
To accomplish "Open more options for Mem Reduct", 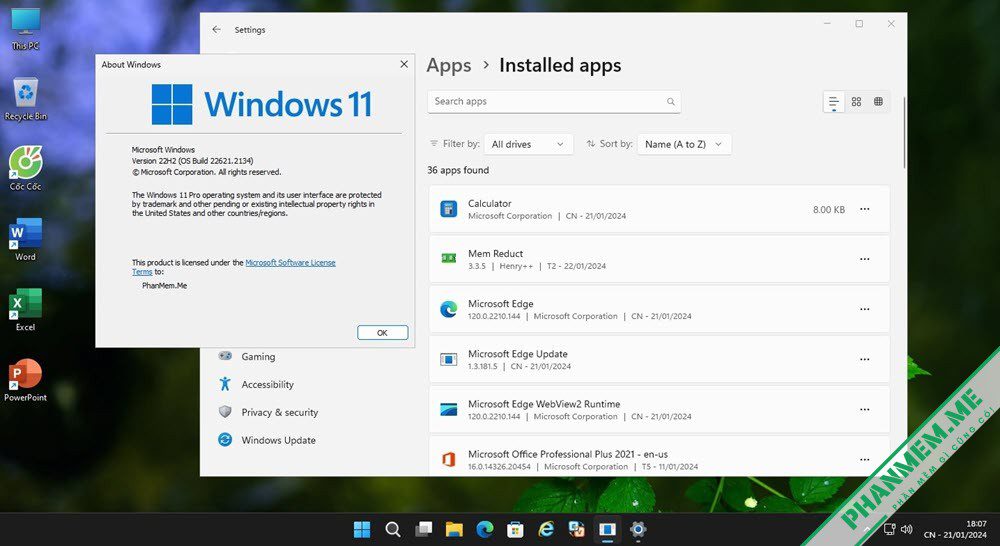I will 864,259.
